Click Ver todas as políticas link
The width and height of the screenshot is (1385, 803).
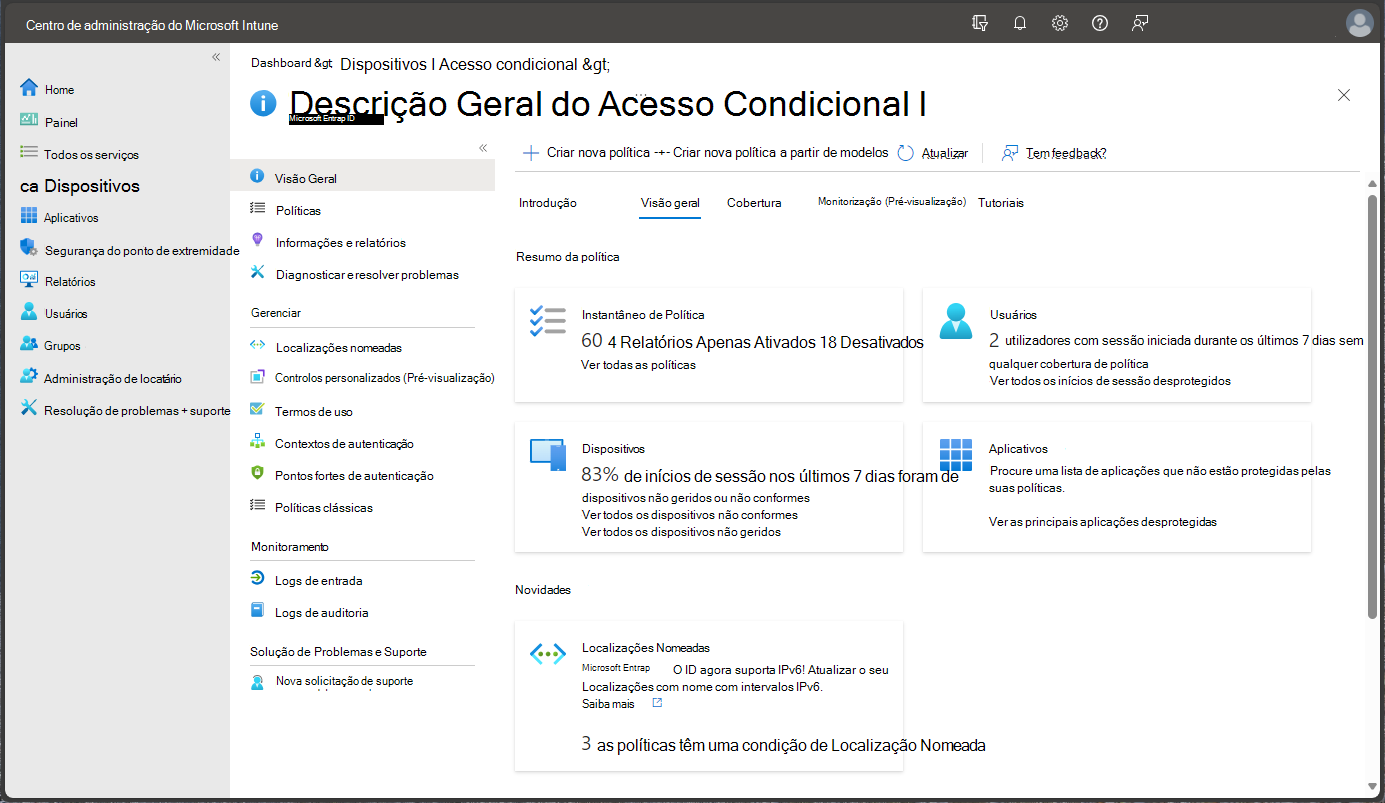pyautogui.click(x=638, y=365)
